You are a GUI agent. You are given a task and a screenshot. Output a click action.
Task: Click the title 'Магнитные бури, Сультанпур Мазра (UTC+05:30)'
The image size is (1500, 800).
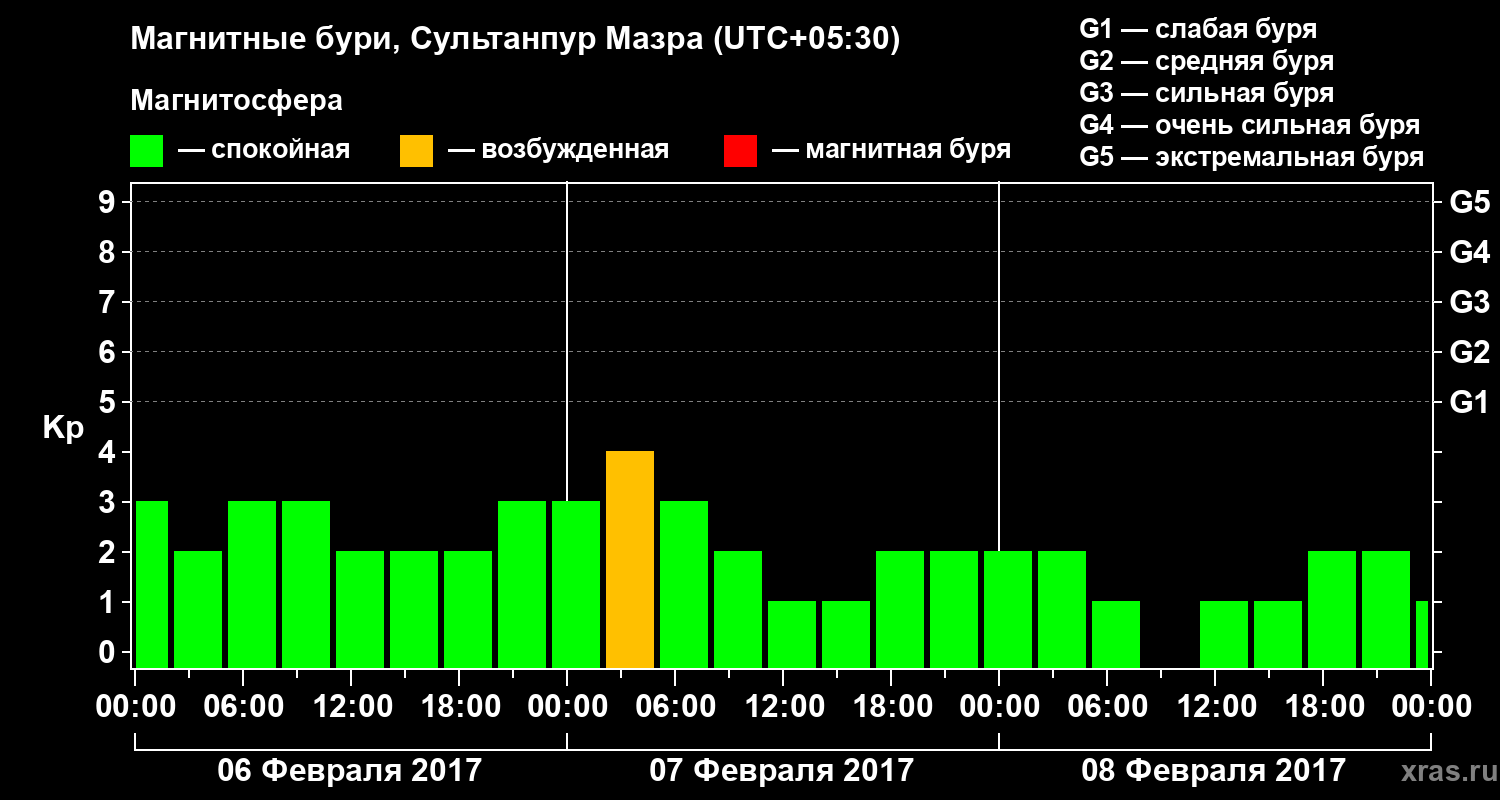pyautogui.click(x=516, y=40)
